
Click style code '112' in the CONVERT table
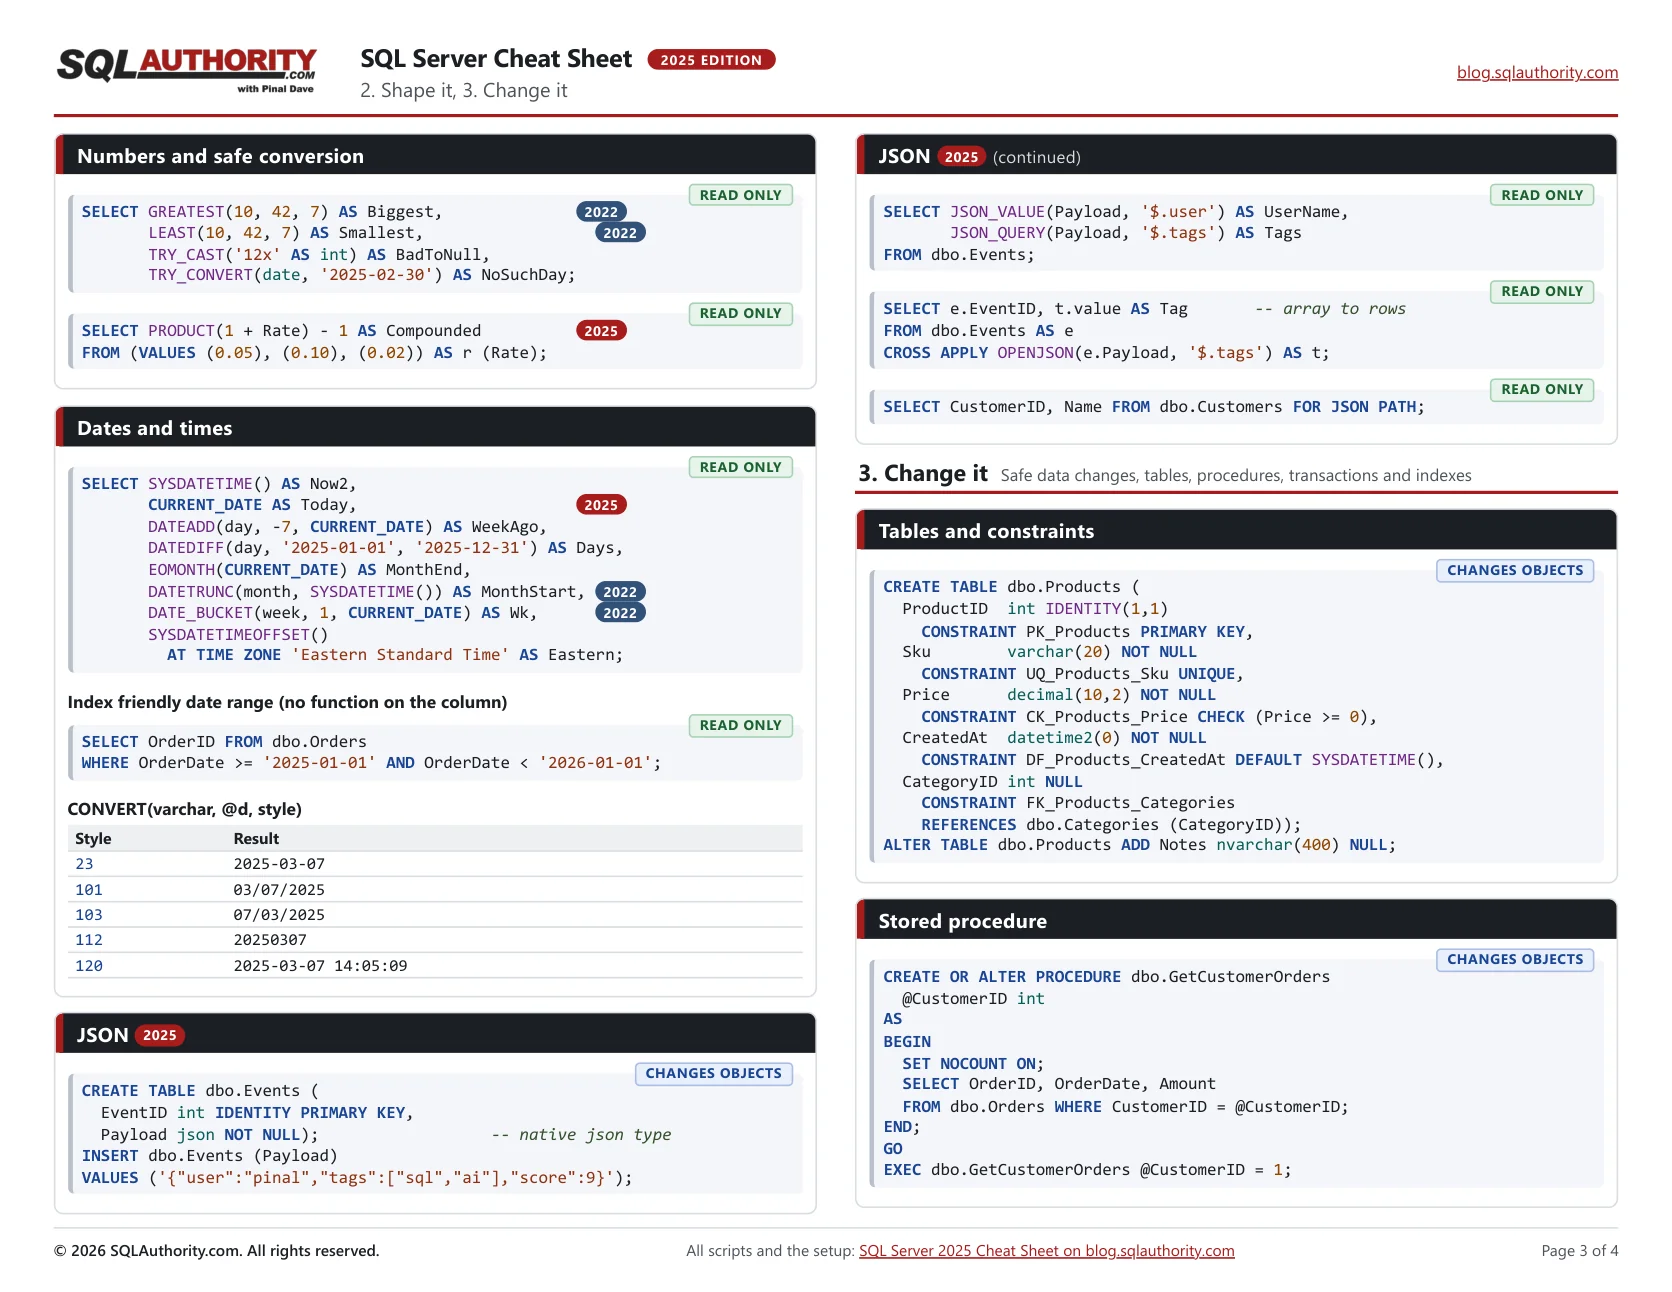click(x=89, y=940)
